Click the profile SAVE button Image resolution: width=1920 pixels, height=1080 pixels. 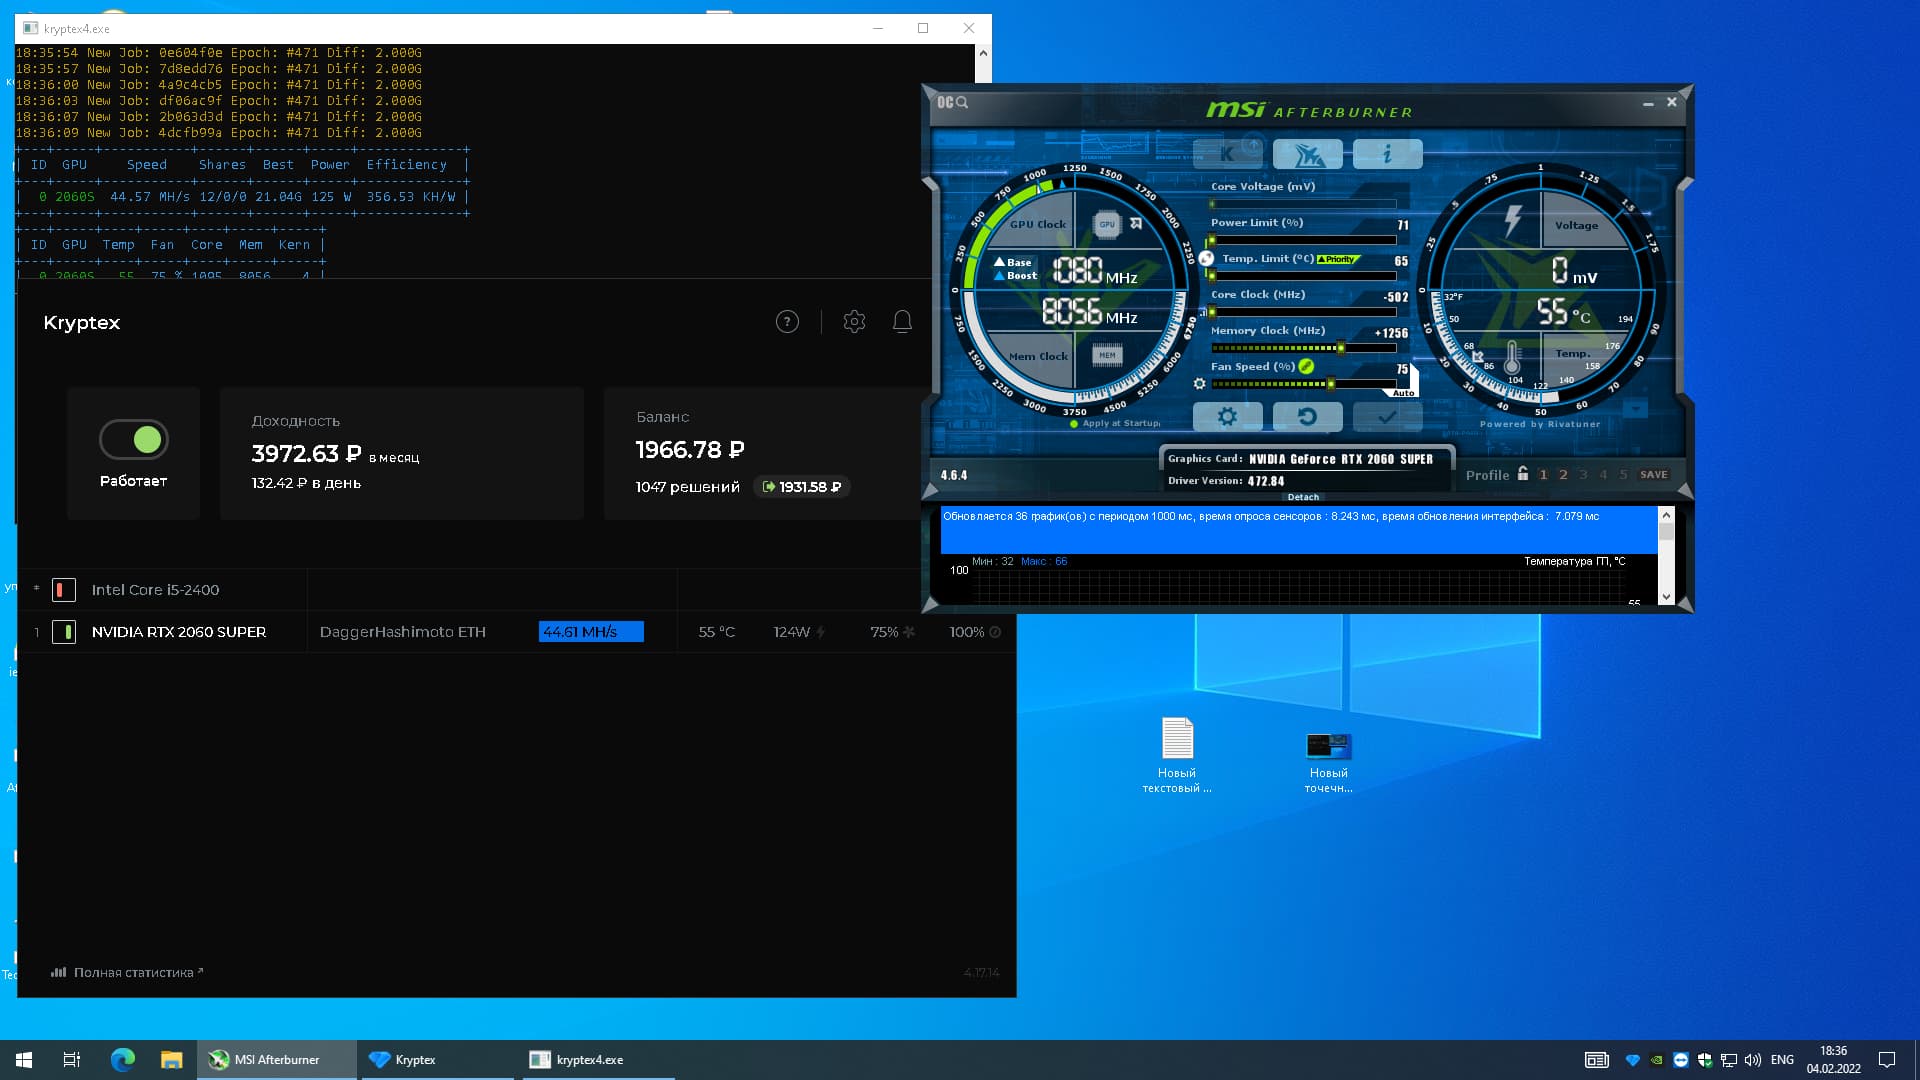[1654, 475]
